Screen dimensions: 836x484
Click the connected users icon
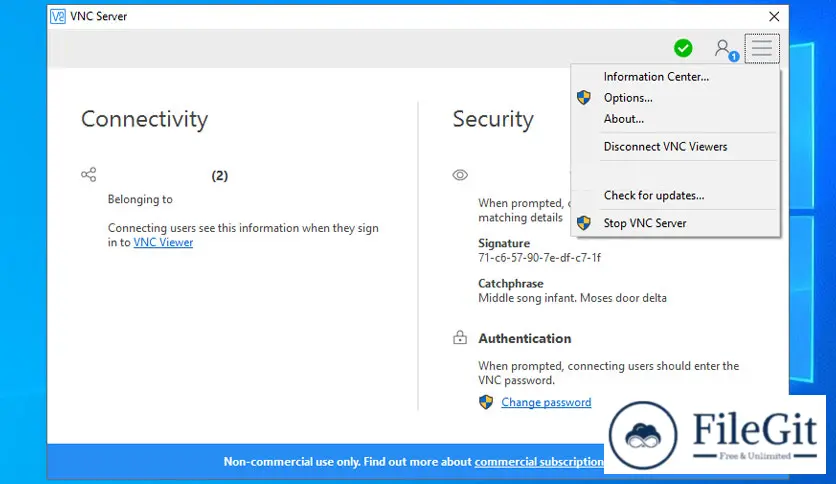726,50
